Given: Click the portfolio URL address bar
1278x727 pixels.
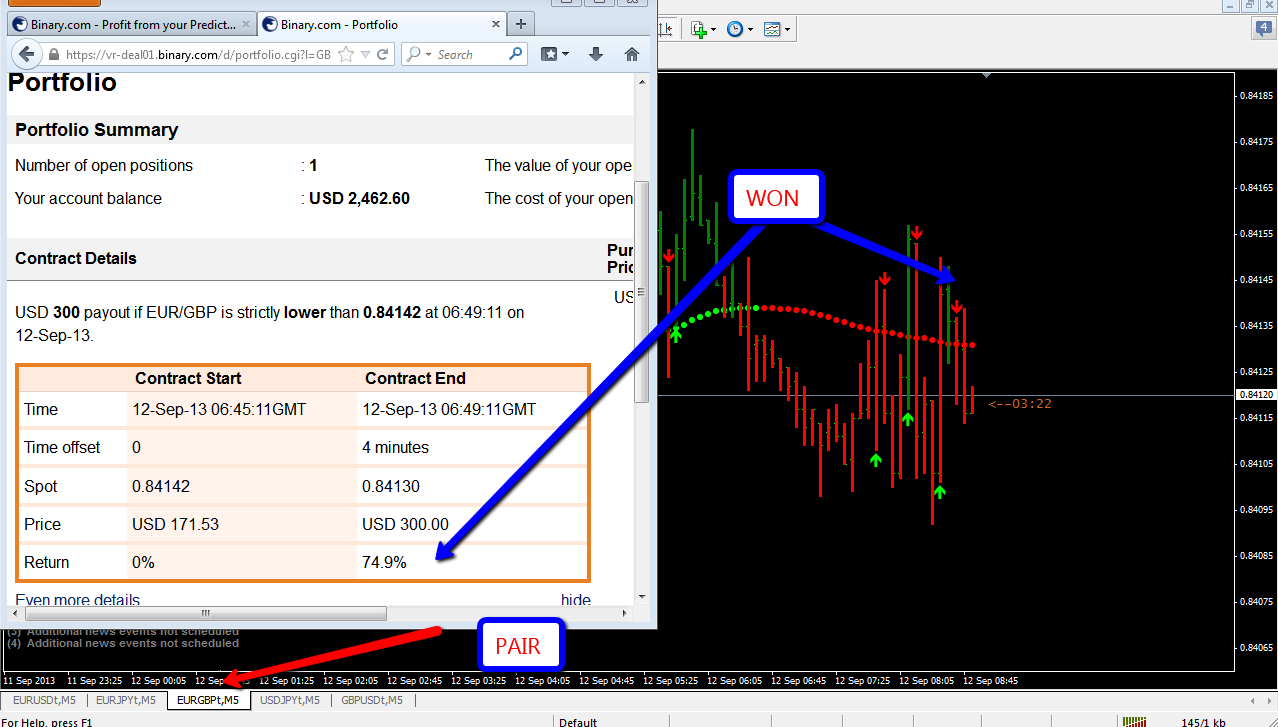Looking at the screenshot, I should click(197, 55).
